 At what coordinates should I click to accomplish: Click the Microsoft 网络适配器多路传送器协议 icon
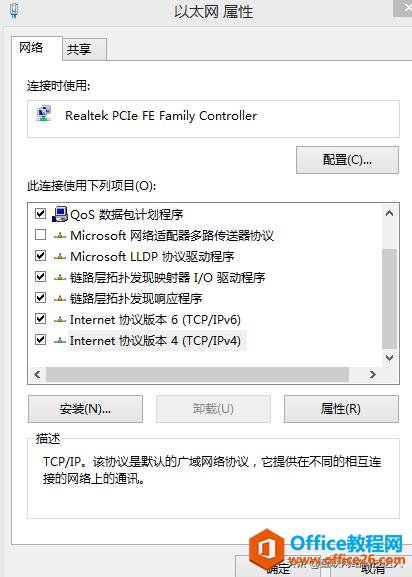click(x=60, y=236)
